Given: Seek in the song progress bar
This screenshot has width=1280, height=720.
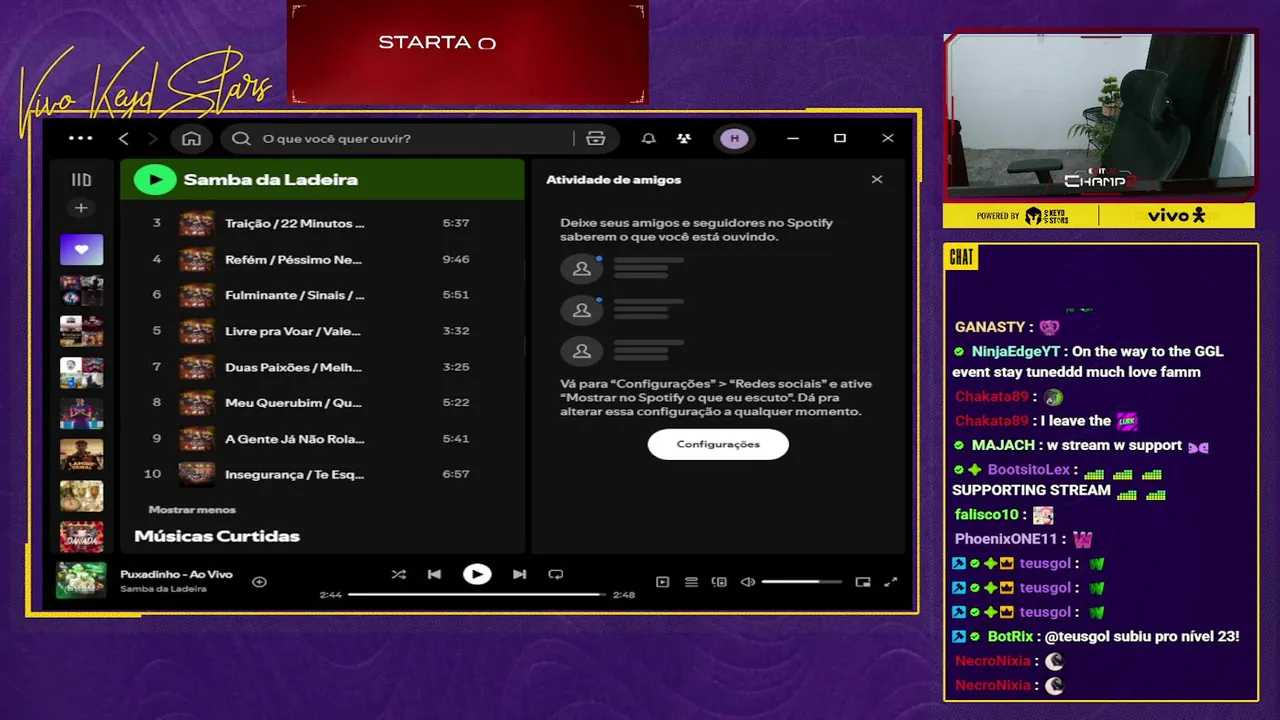Looking at the screenshot, I should tap(477, 594).
